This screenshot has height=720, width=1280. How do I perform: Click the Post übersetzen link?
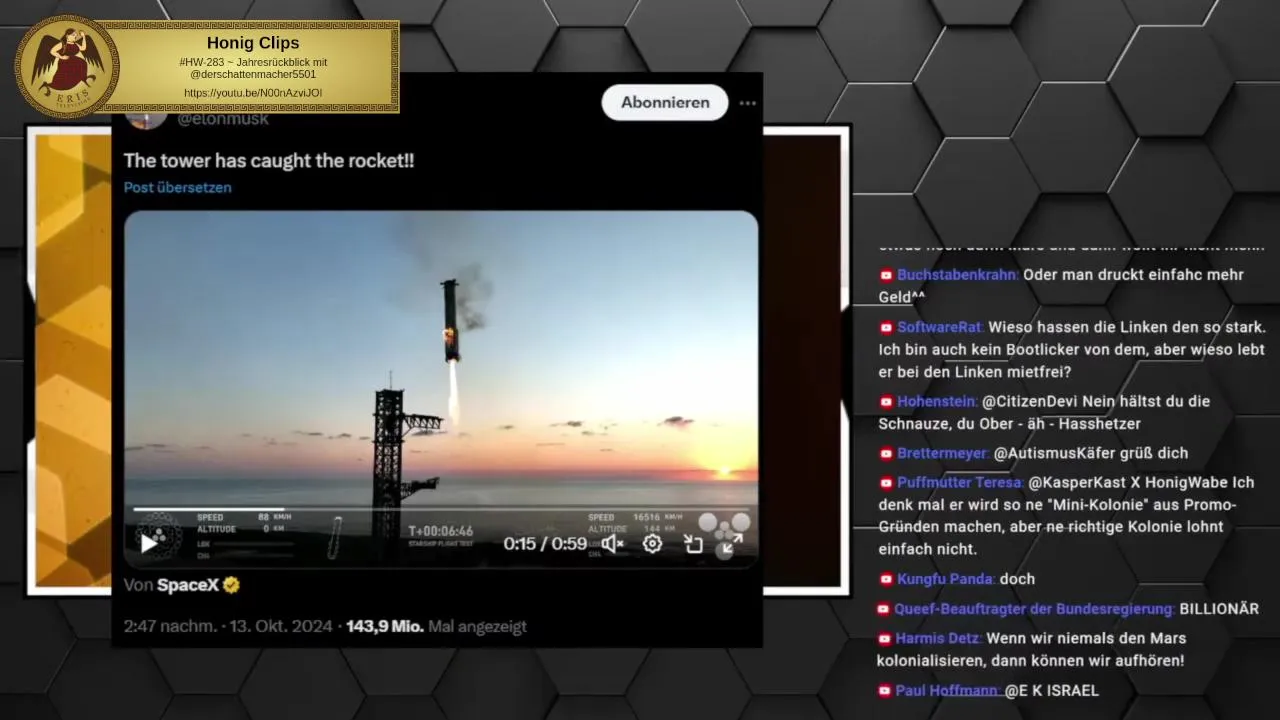[177, 187]
